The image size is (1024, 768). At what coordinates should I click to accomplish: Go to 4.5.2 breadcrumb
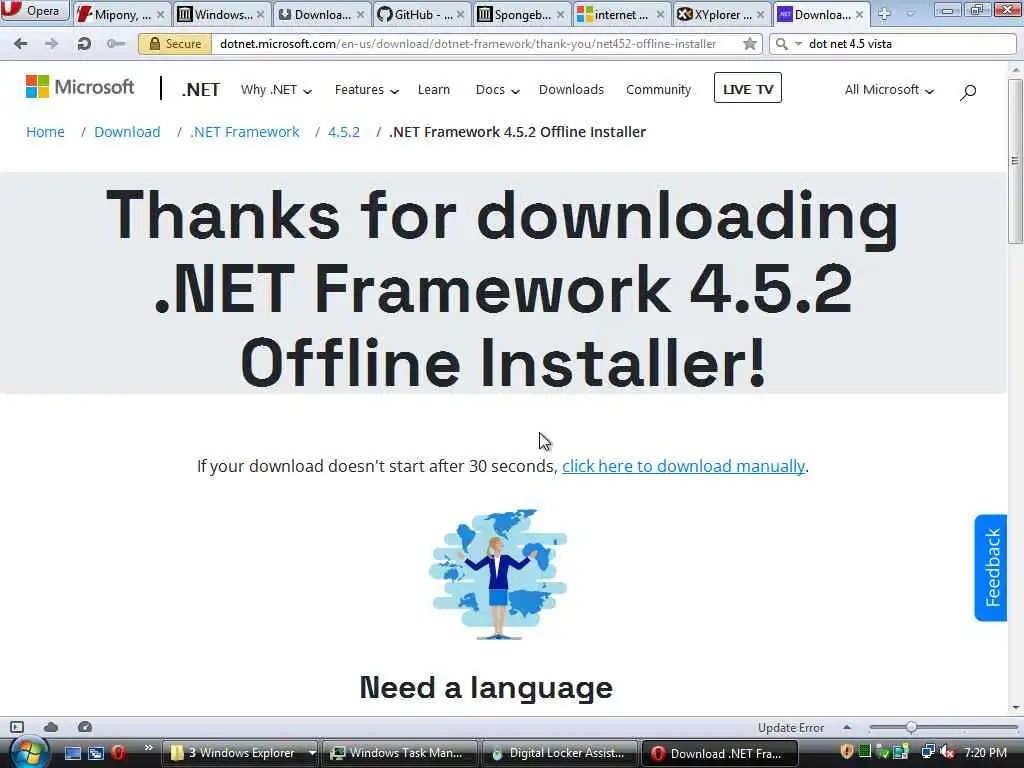[344, 132]
